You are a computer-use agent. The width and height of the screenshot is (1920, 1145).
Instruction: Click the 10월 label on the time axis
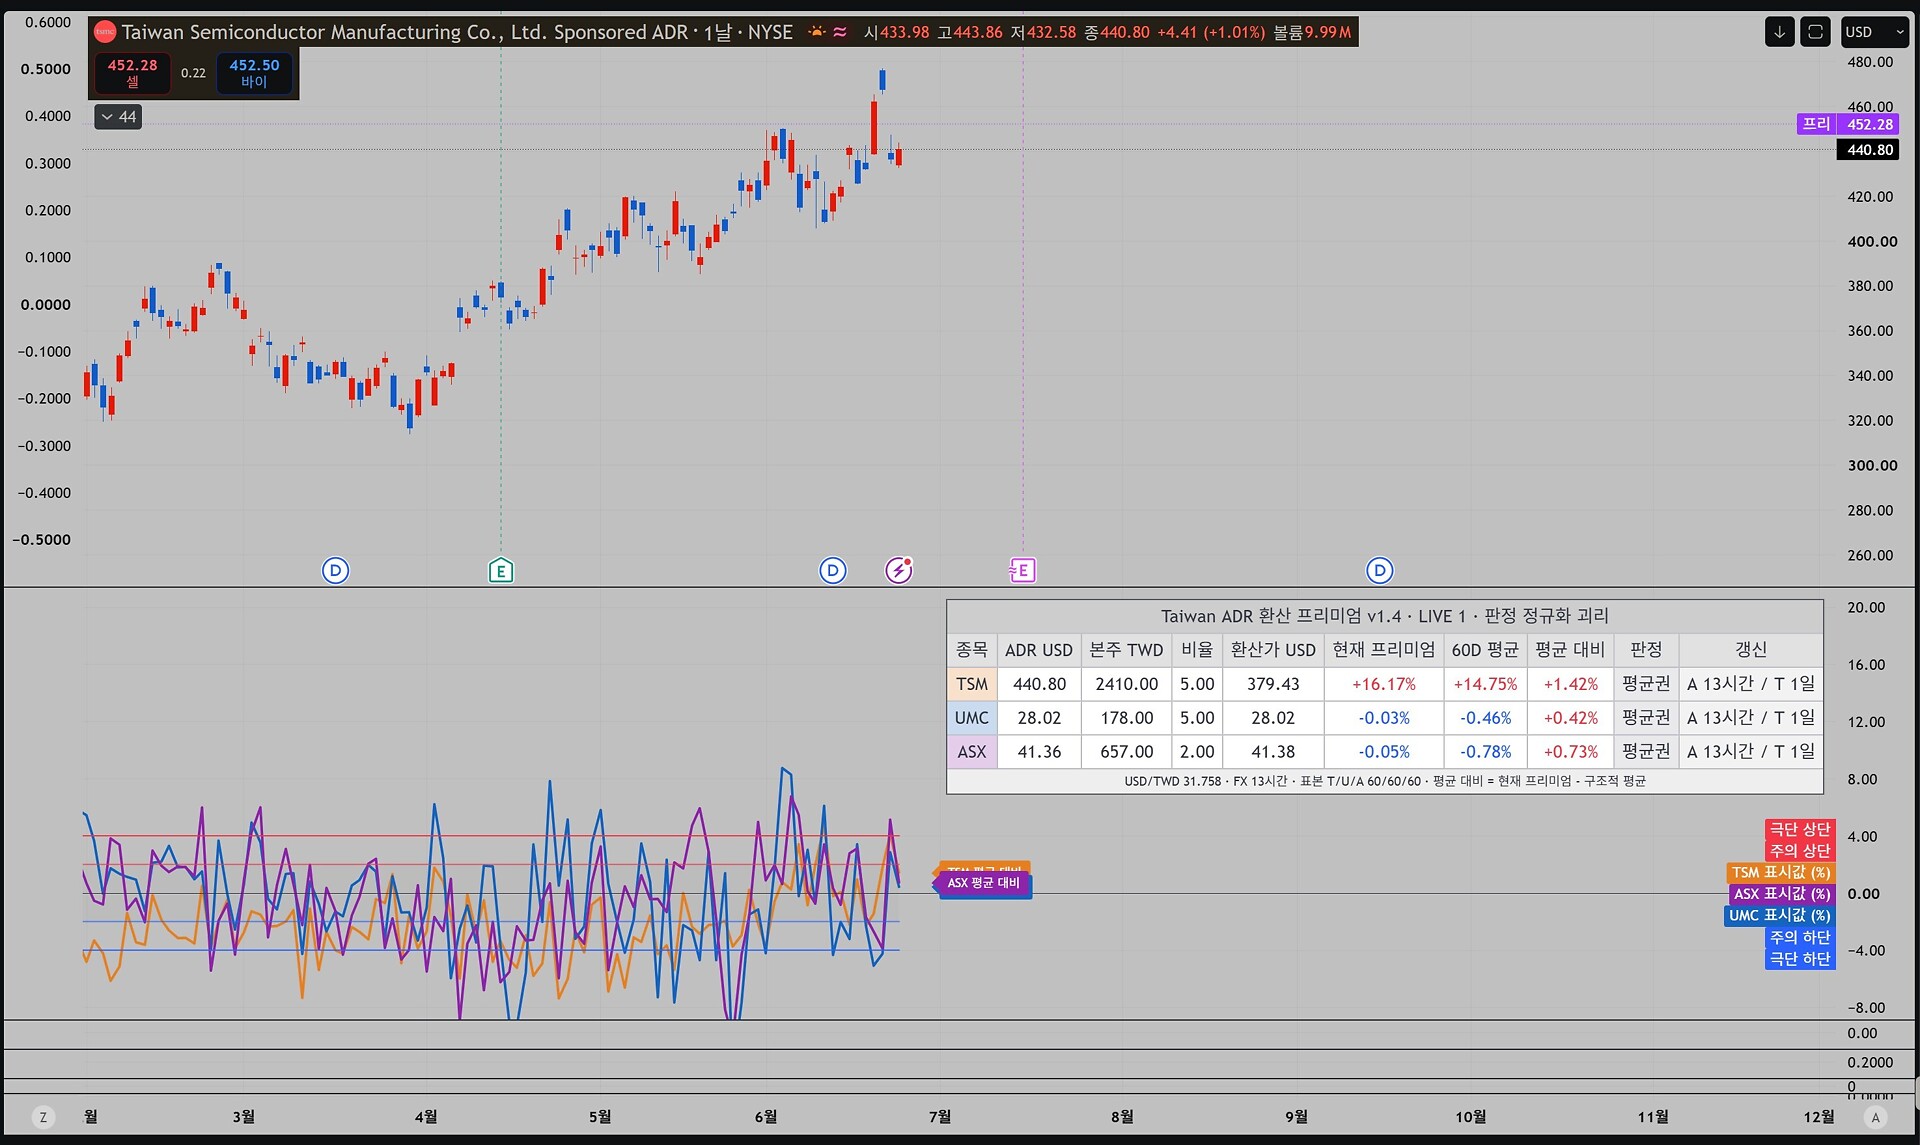point(1470,1116)
